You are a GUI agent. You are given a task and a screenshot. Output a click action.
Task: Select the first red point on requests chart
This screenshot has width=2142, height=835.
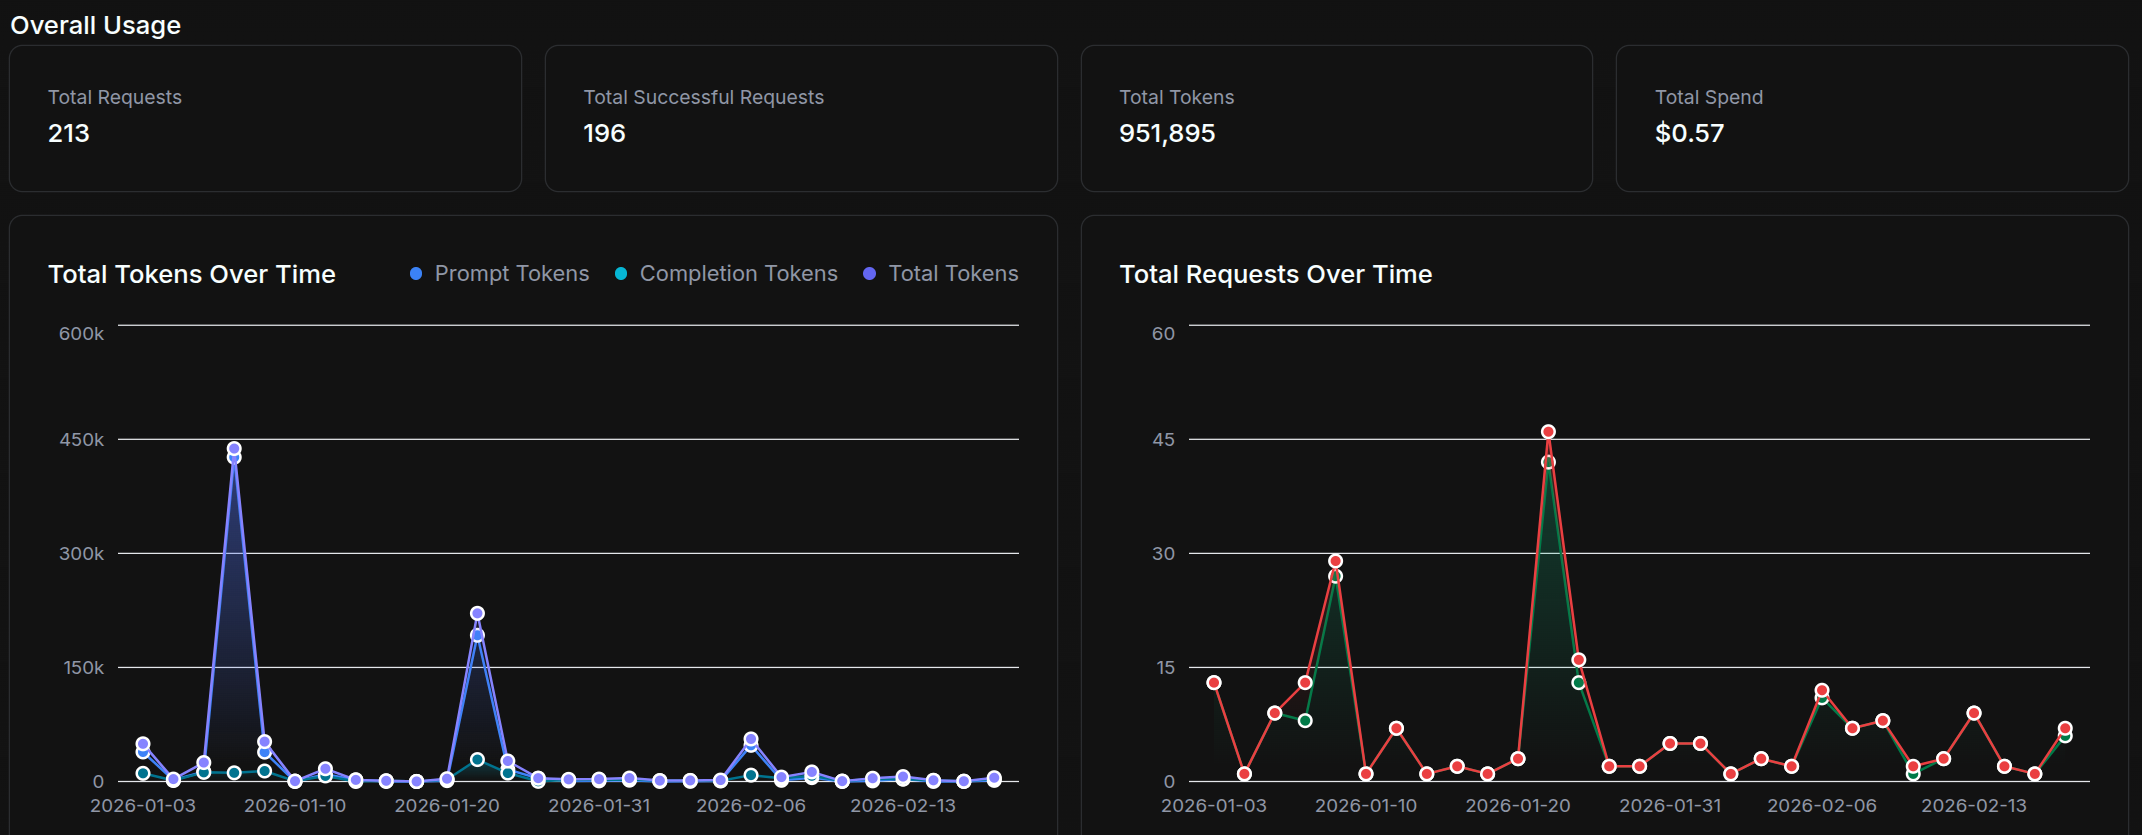(x=1214, y=683)
